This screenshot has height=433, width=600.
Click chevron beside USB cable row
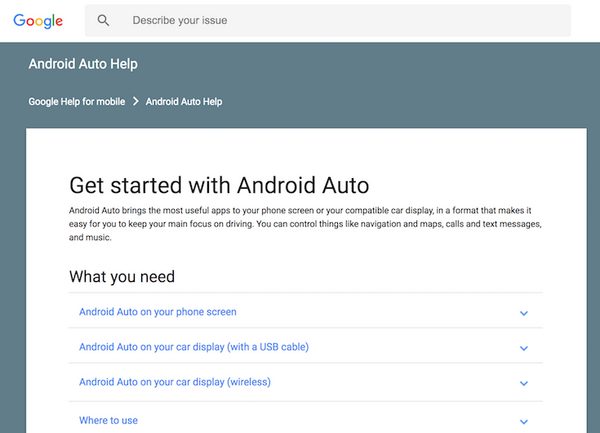[x=523, y=348]
